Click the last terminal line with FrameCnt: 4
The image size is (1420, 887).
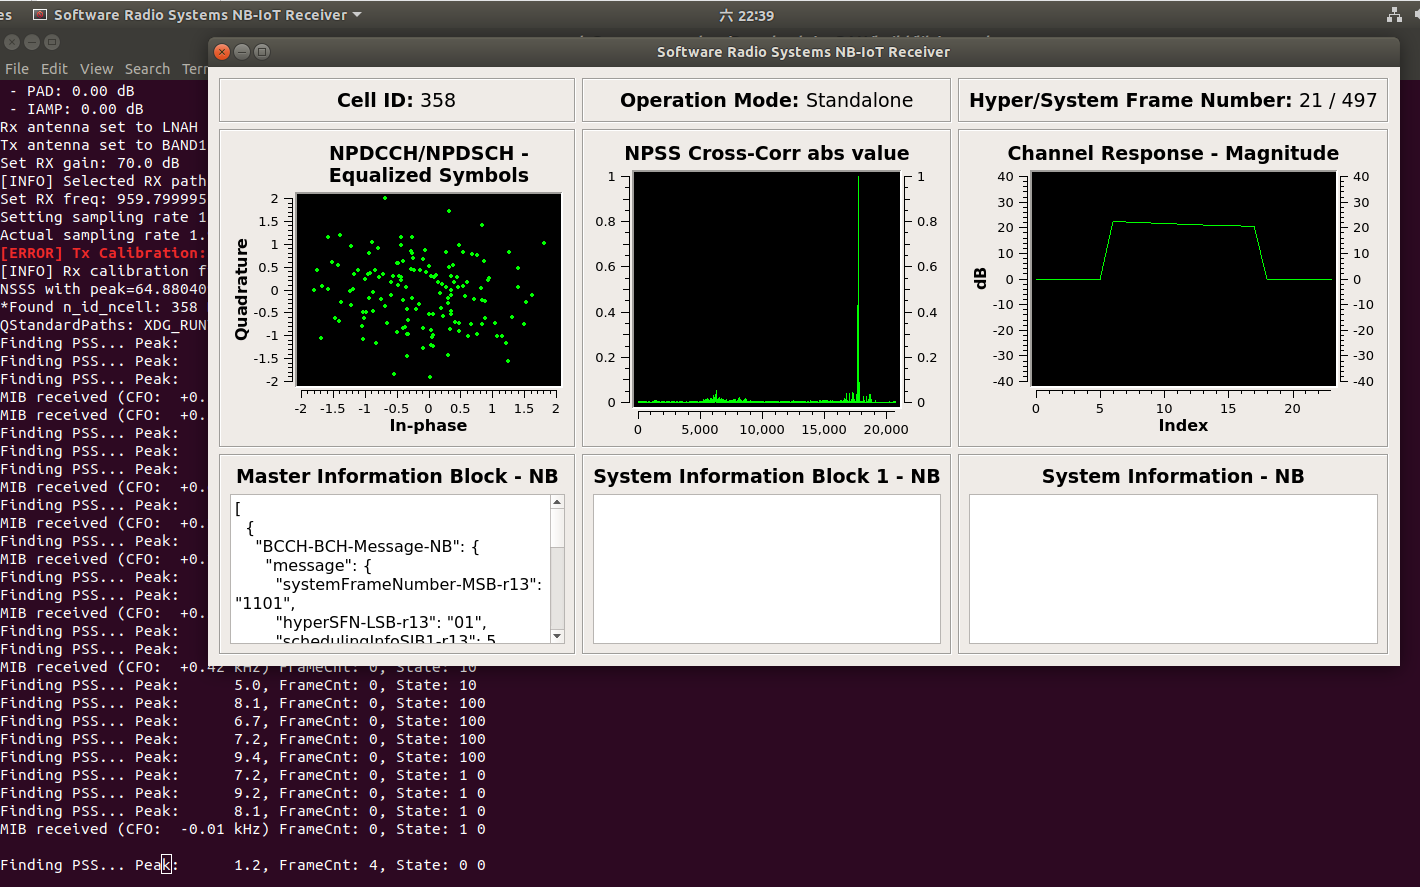coord(243,865)
